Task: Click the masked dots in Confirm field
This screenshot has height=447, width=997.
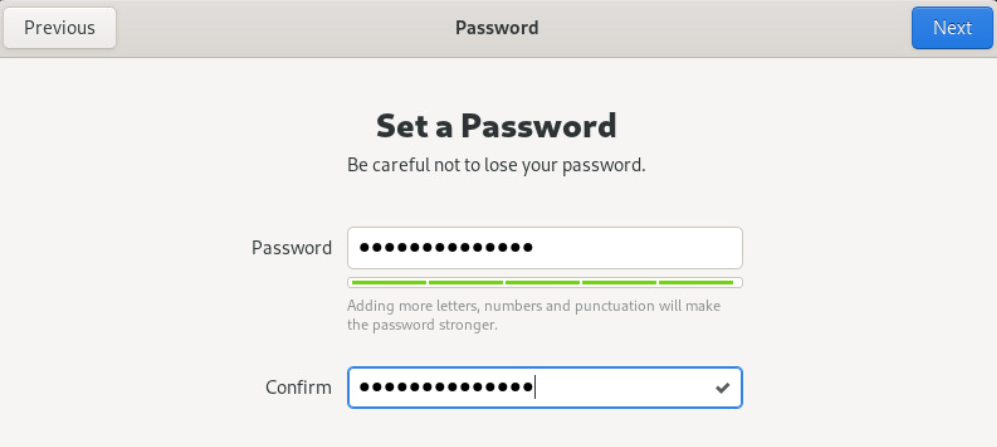Action: 445,388
